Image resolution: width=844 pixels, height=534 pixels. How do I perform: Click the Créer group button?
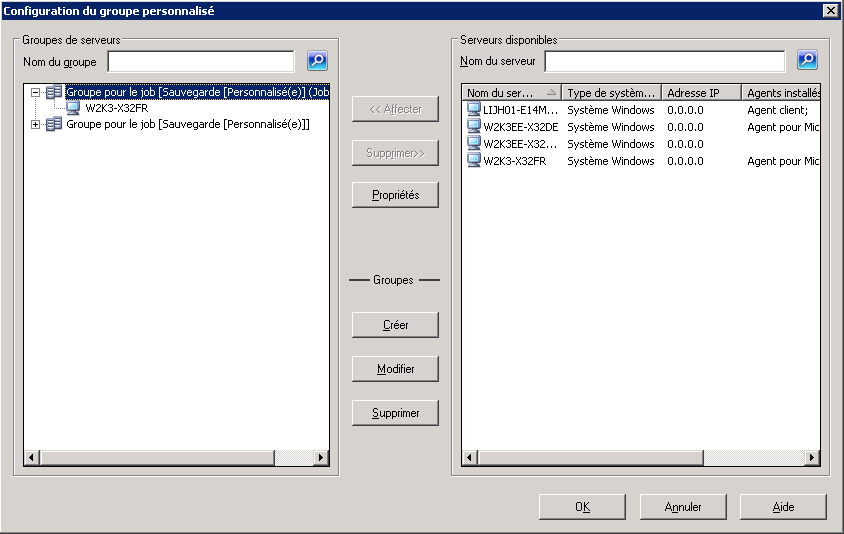(x=395, y=325)
